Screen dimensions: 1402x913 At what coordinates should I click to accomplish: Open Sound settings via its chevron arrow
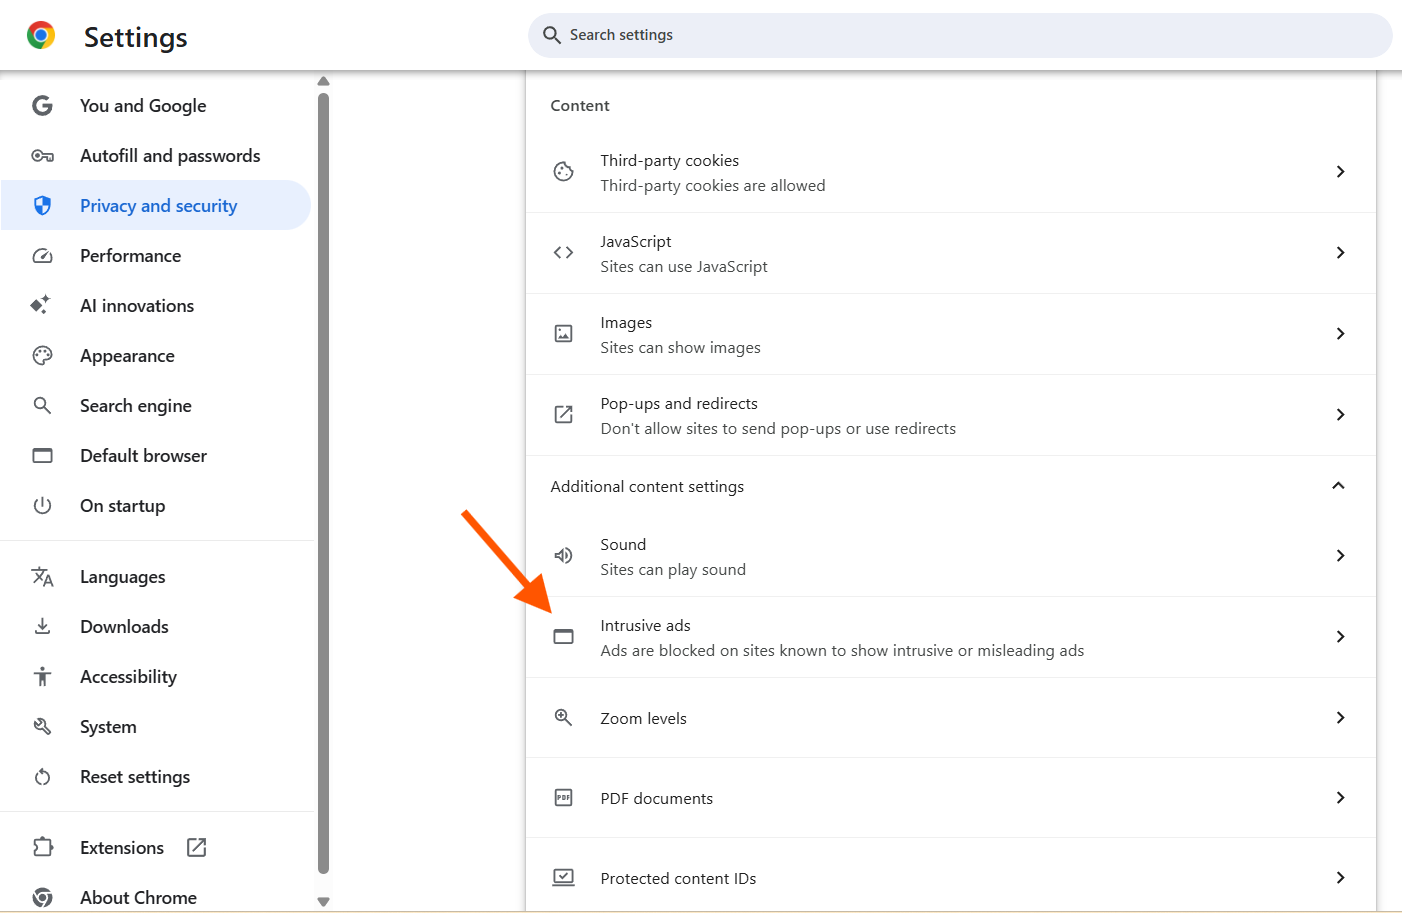(1341, 555)
